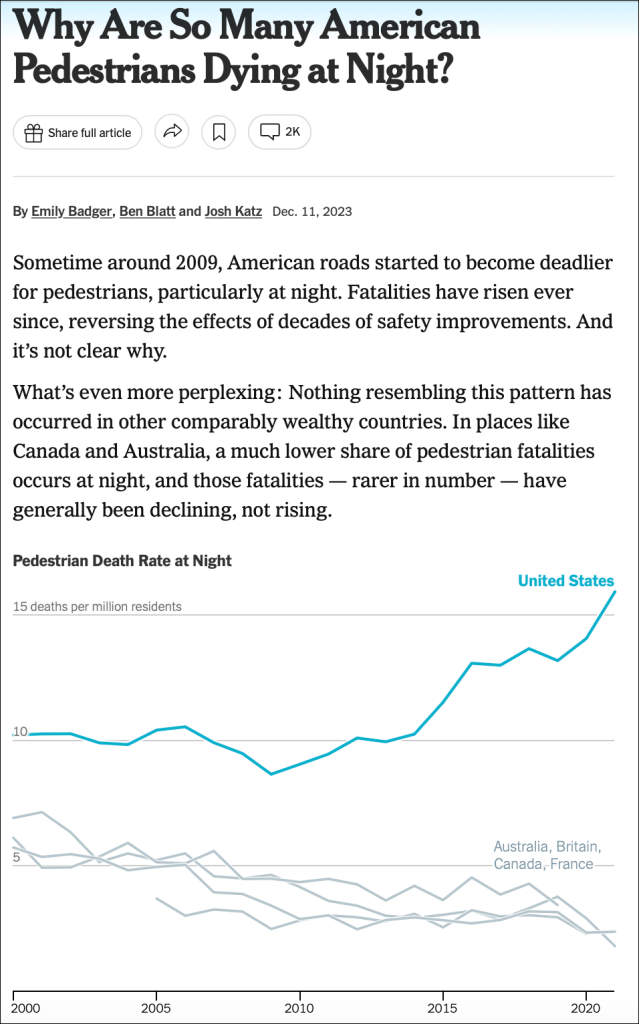Save article with the bookmark icon

point(219,132)
